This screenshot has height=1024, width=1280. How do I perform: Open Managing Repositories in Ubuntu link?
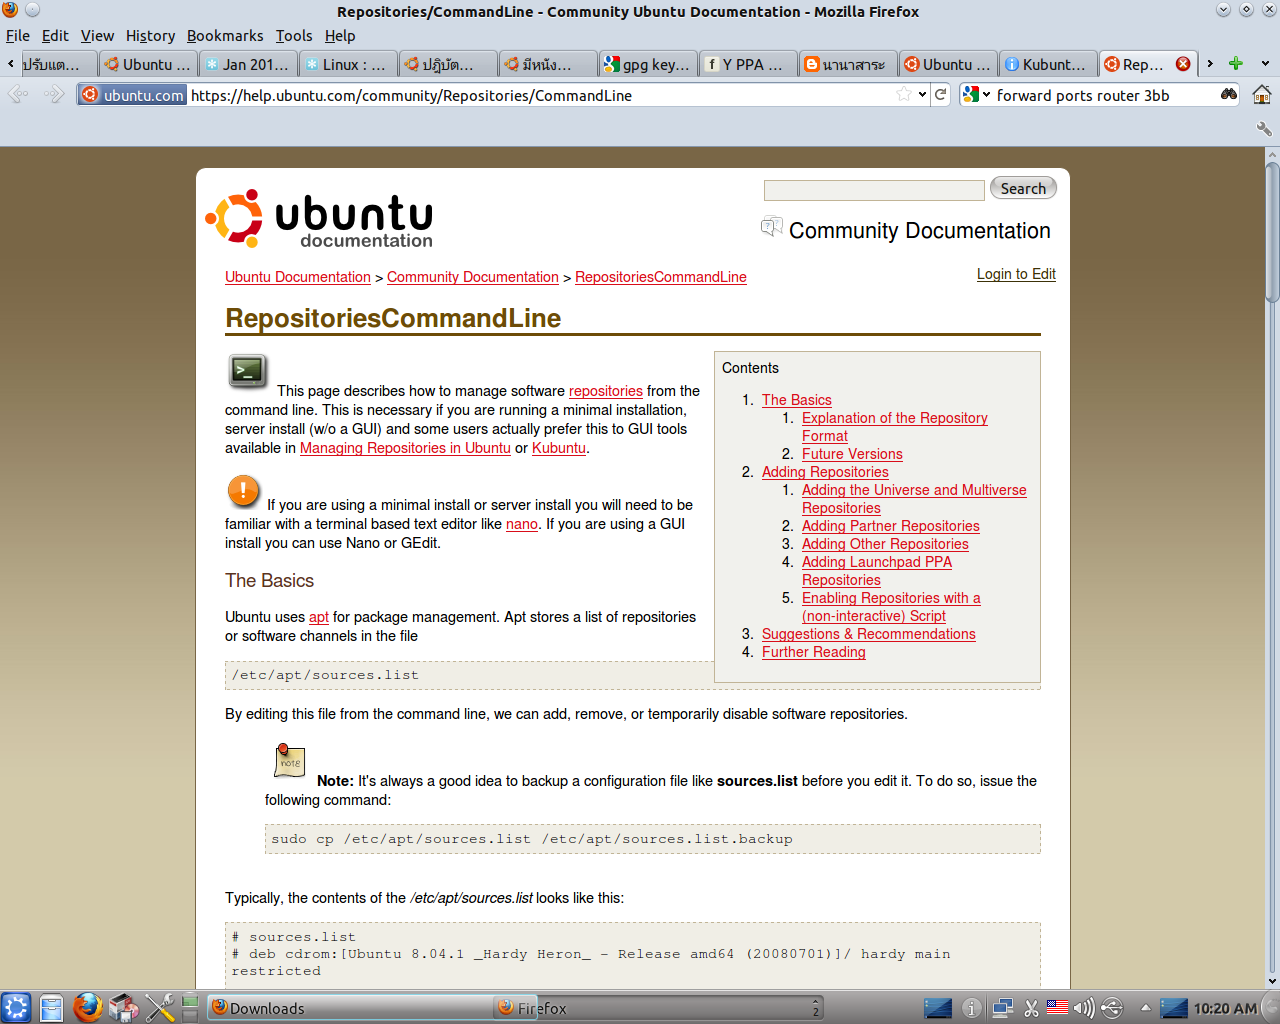[x=405, y=448]
